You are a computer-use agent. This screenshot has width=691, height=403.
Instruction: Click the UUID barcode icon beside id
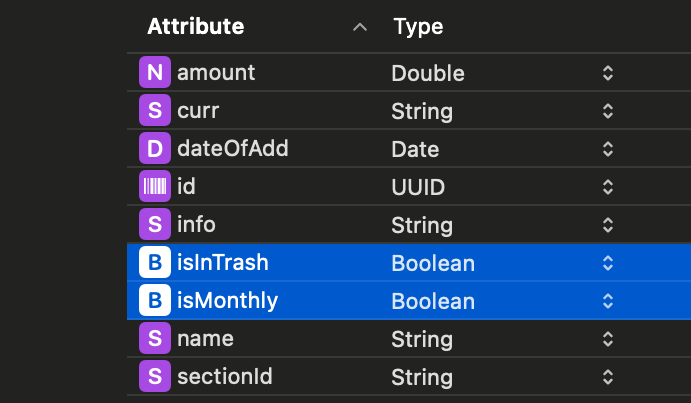[154, 187]
